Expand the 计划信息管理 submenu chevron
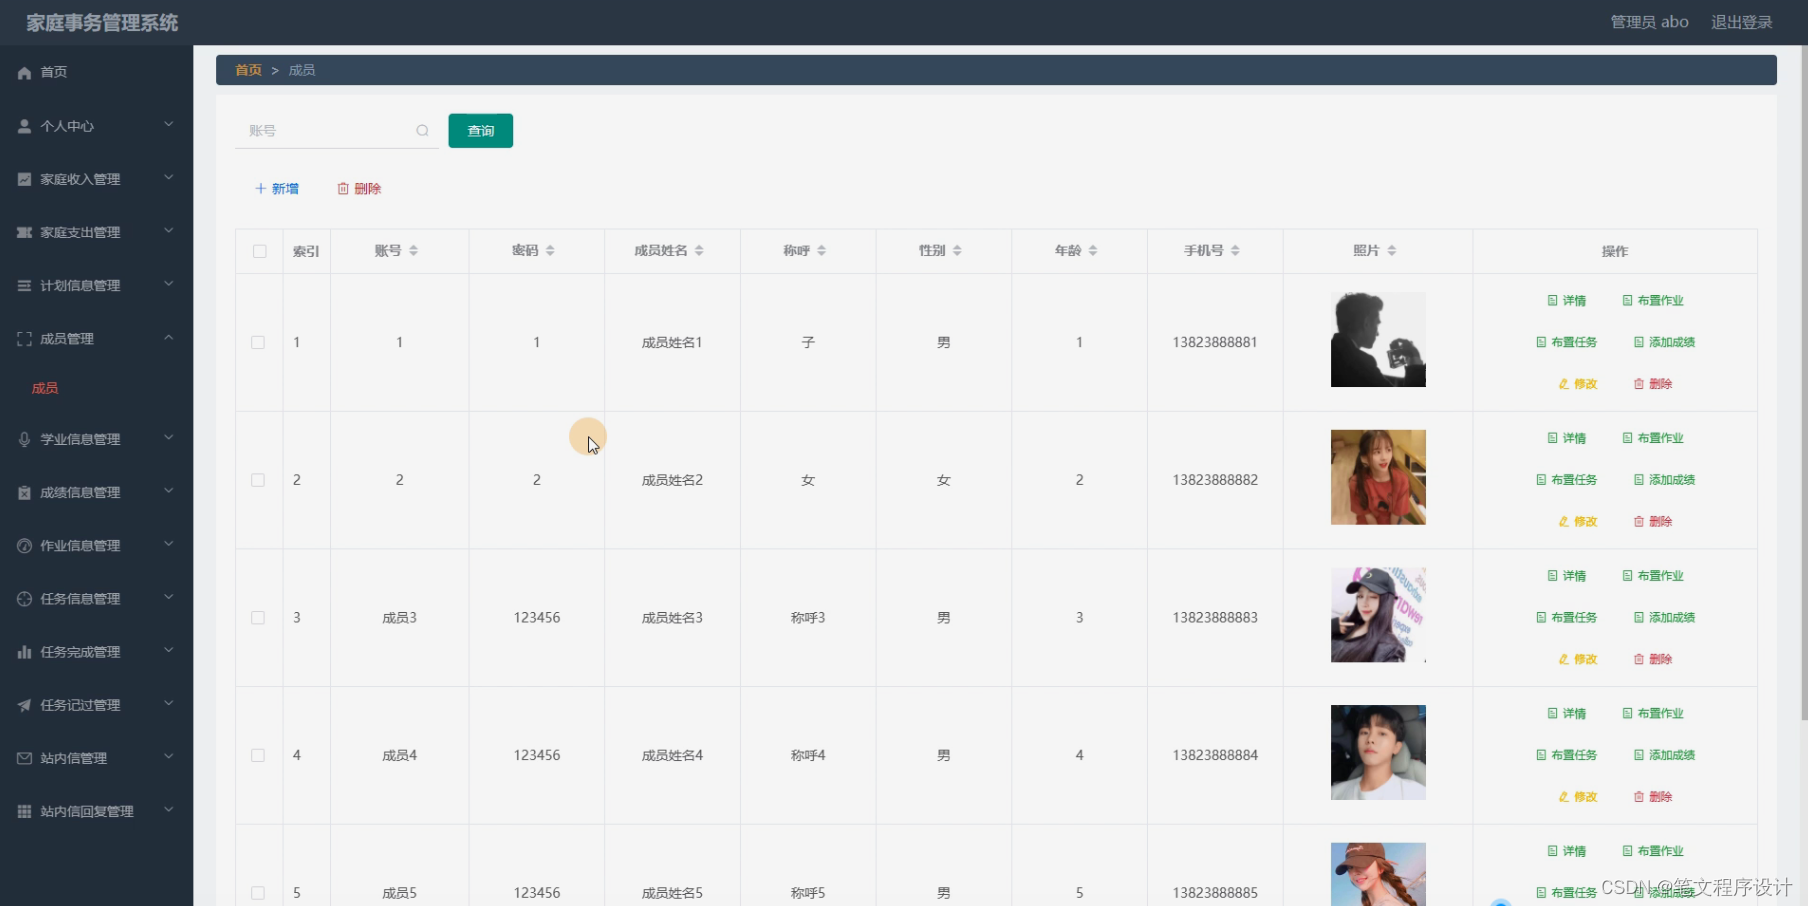The width and height of the screenshot is (1808, 906). click(169, 283)
